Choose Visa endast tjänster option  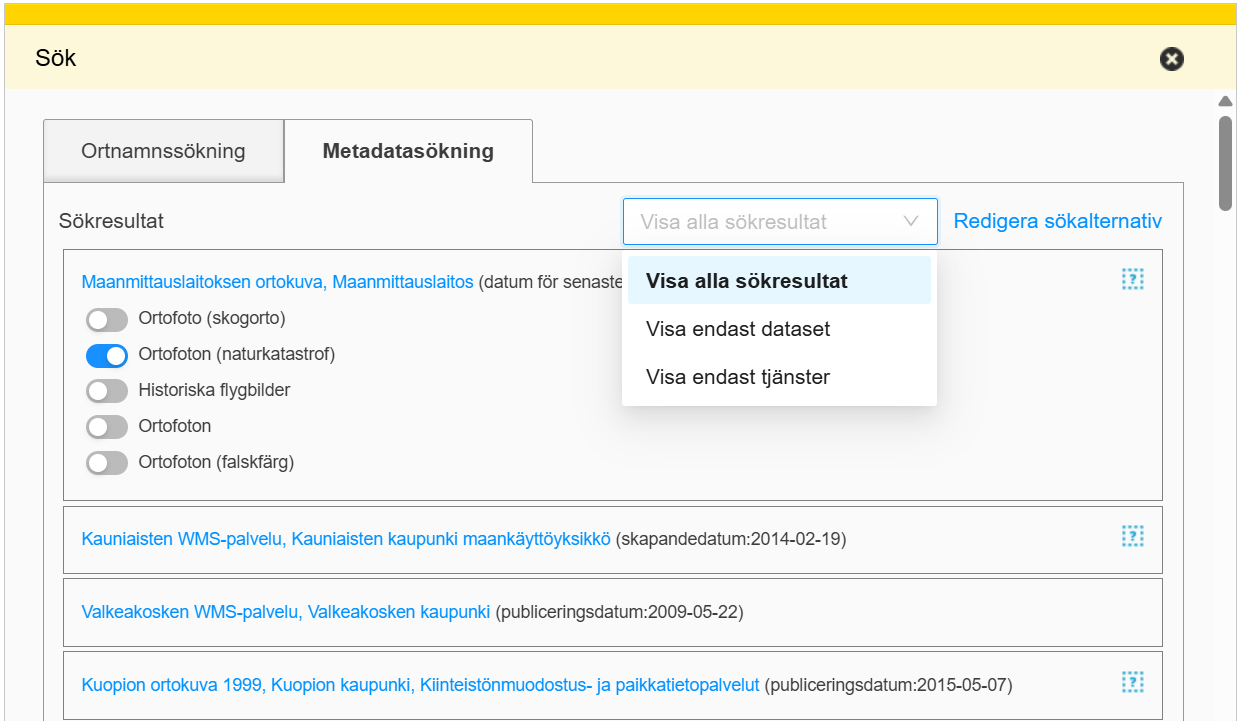click(779, 377)
